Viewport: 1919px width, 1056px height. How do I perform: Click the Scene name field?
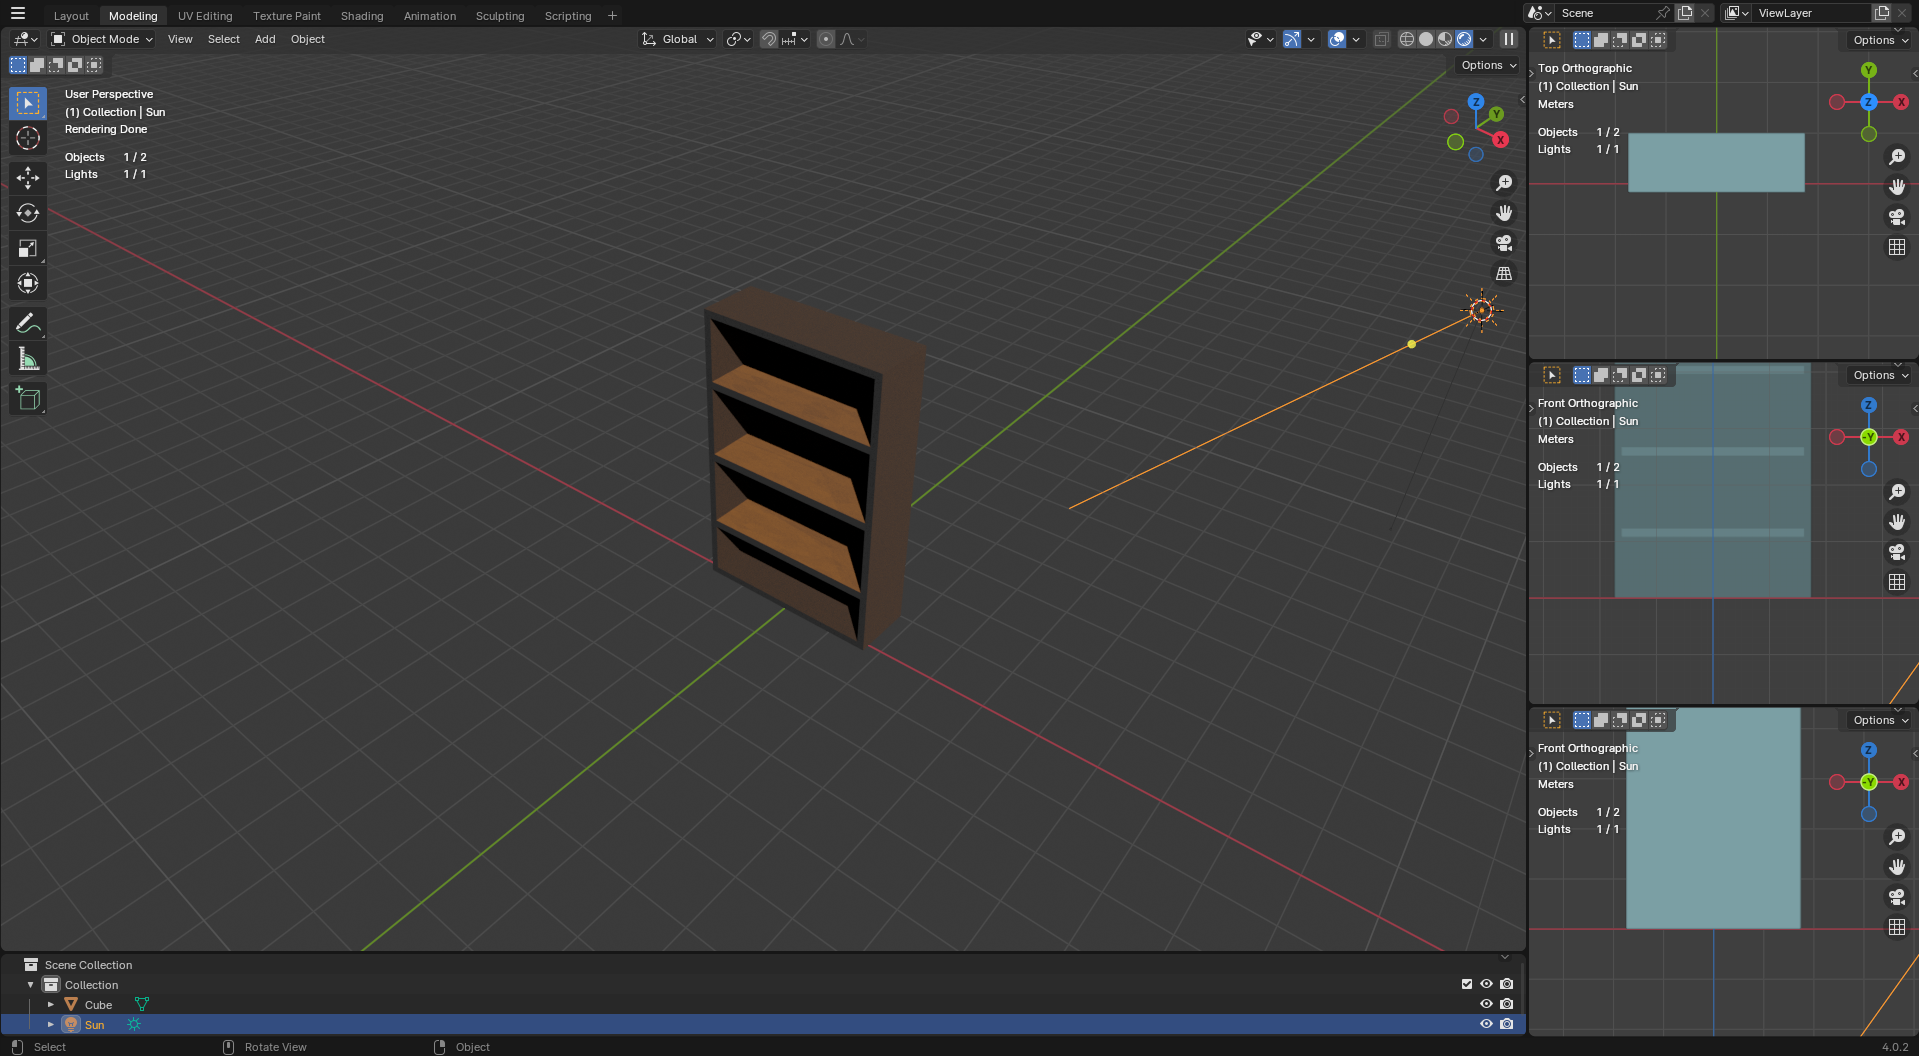pos(1603,13)
